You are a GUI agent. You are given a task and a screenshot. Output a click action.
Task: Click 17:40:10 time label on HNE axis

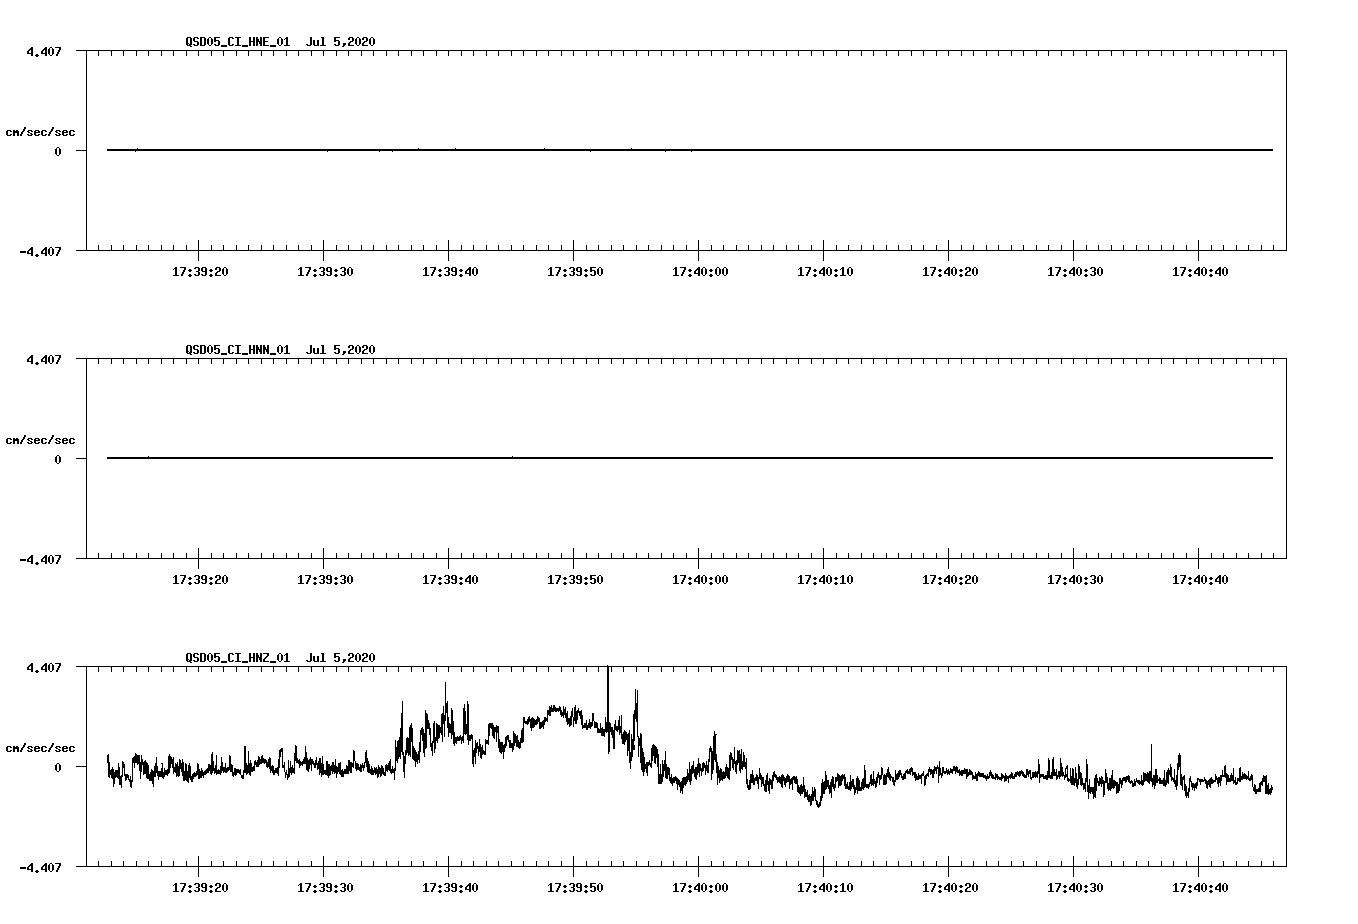[x=825, y=271]
